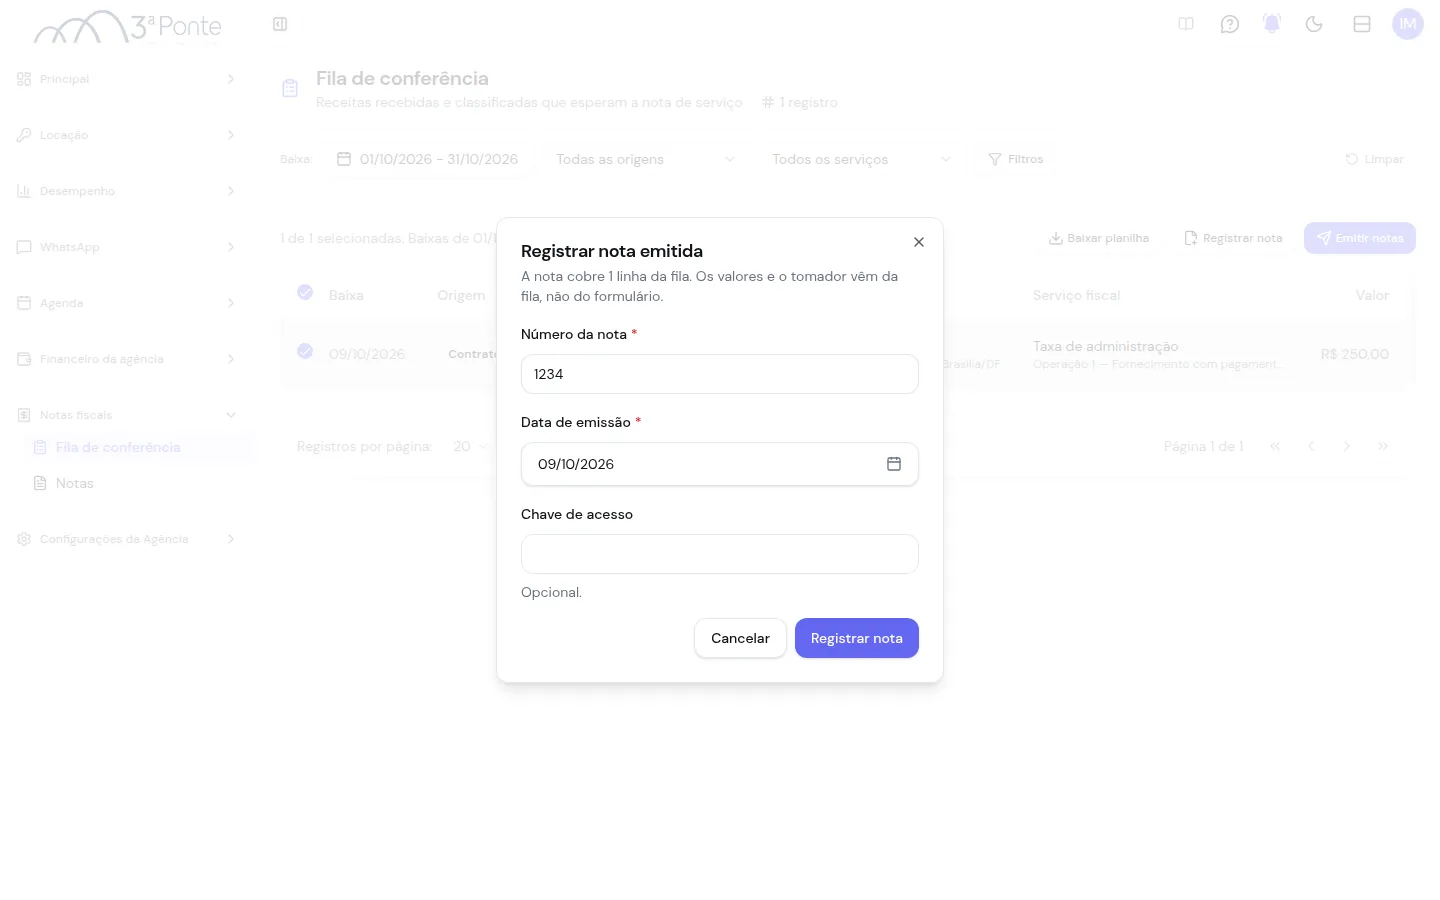1440x900 pixels.
Task: Click the Número da nota input field
Action: [x=720, y=374]
